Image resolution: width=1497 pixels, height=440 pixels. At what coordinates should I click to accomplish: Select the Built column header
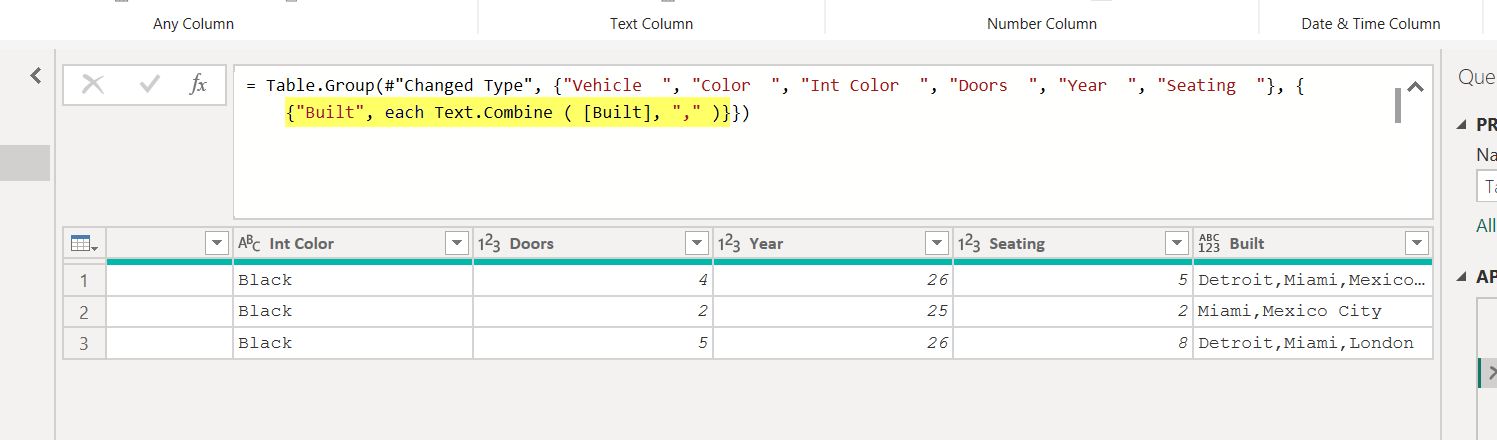(1313, 243)
